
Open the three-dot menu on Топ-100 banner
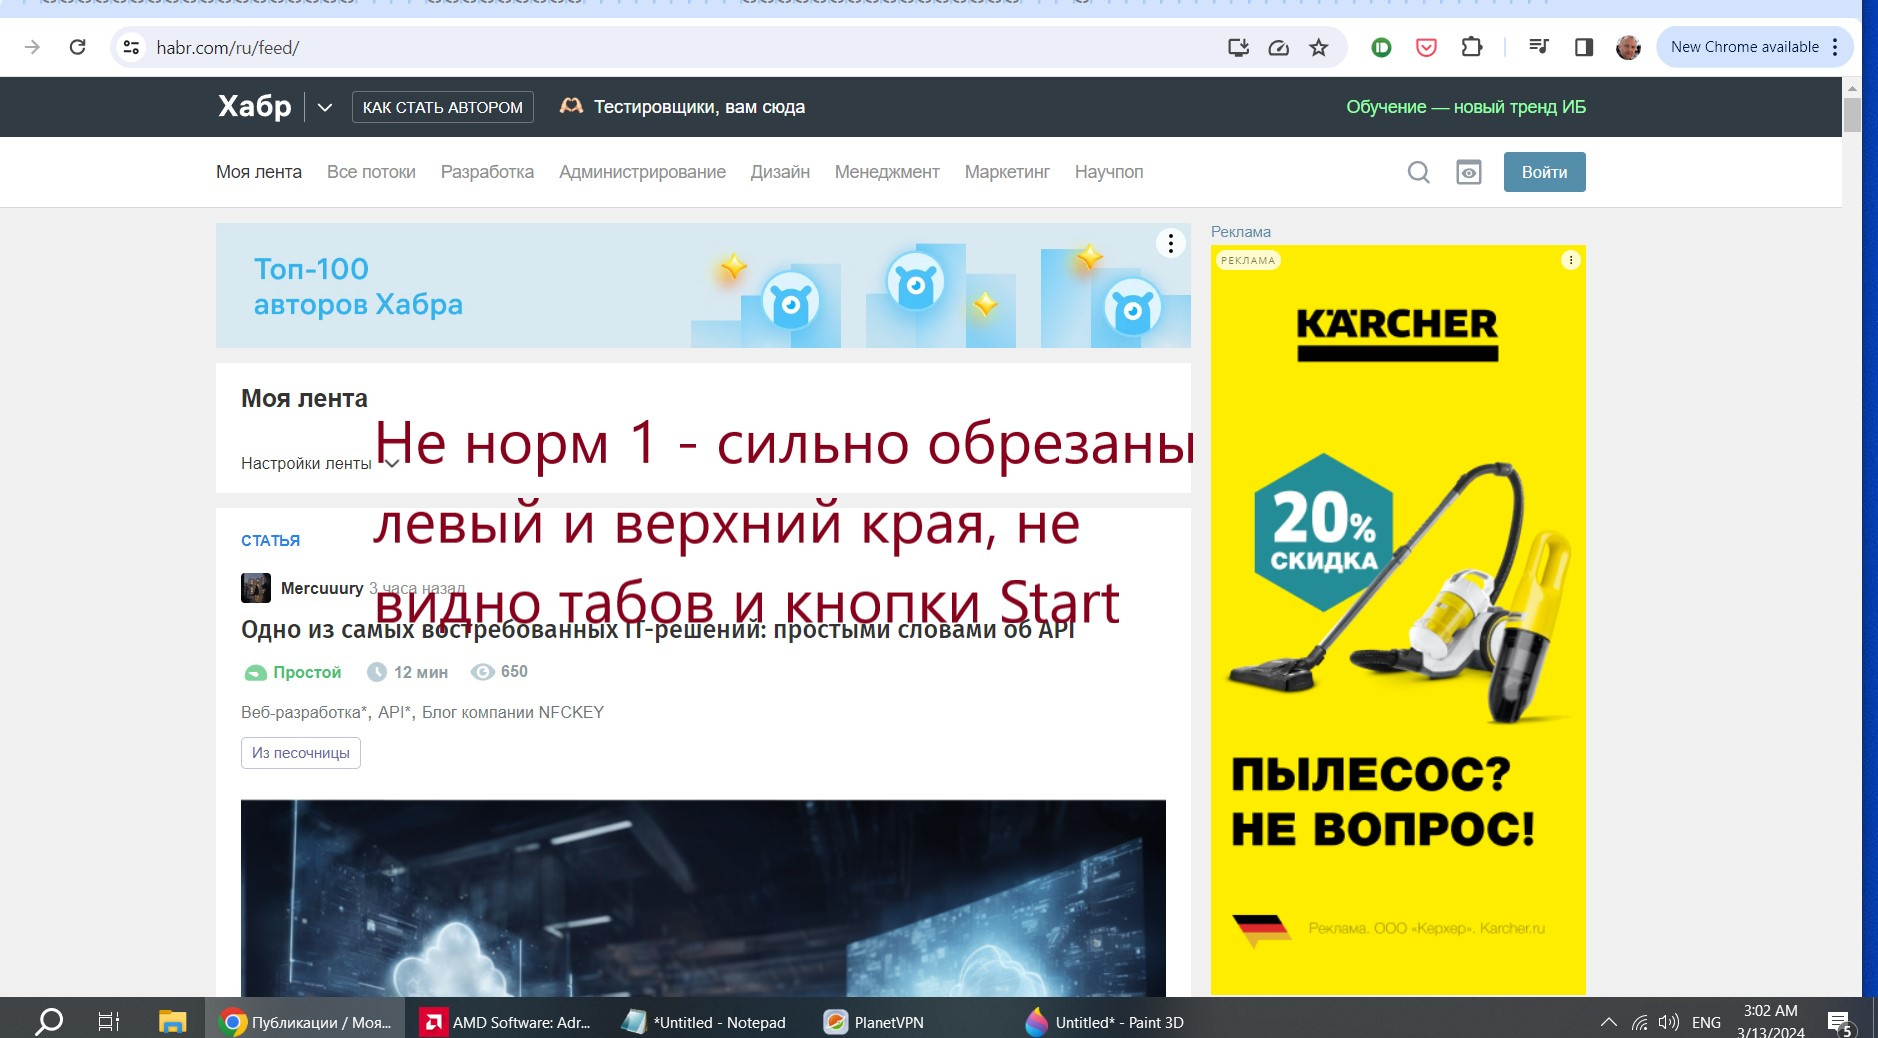pyautogui.click(x=1171, y=244)
